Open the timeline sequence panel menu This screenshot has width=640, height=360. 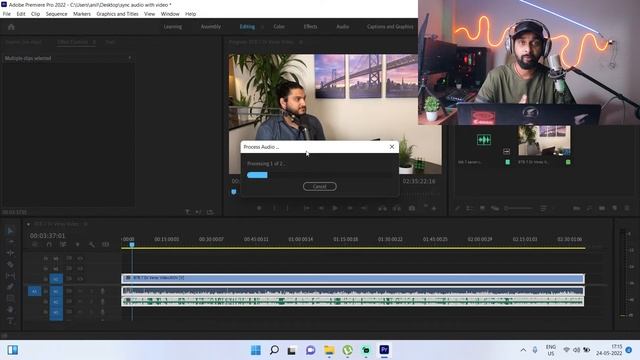85,224
